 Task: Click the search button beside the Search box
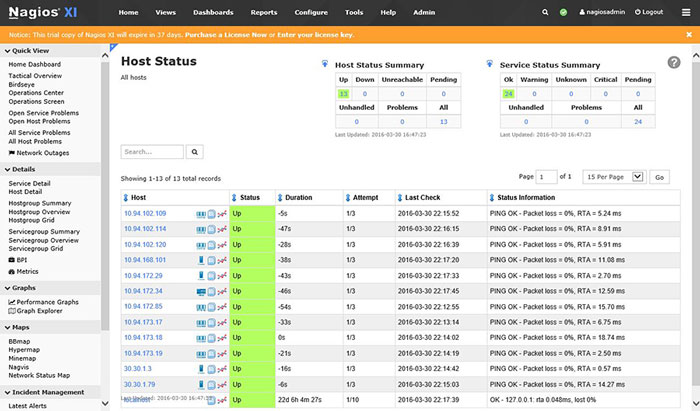(195, 152)
